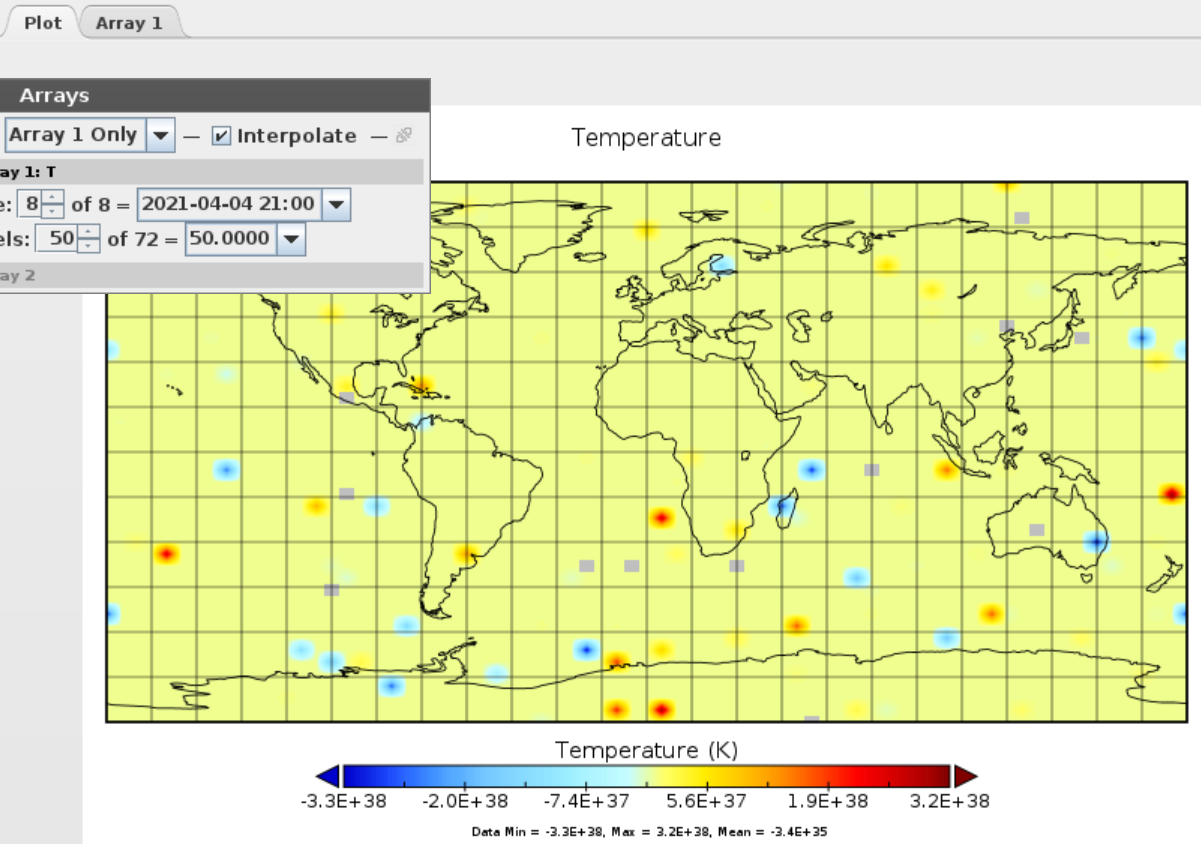
Task: Select the levels input showing 50
Action: [x=61, y=238]
